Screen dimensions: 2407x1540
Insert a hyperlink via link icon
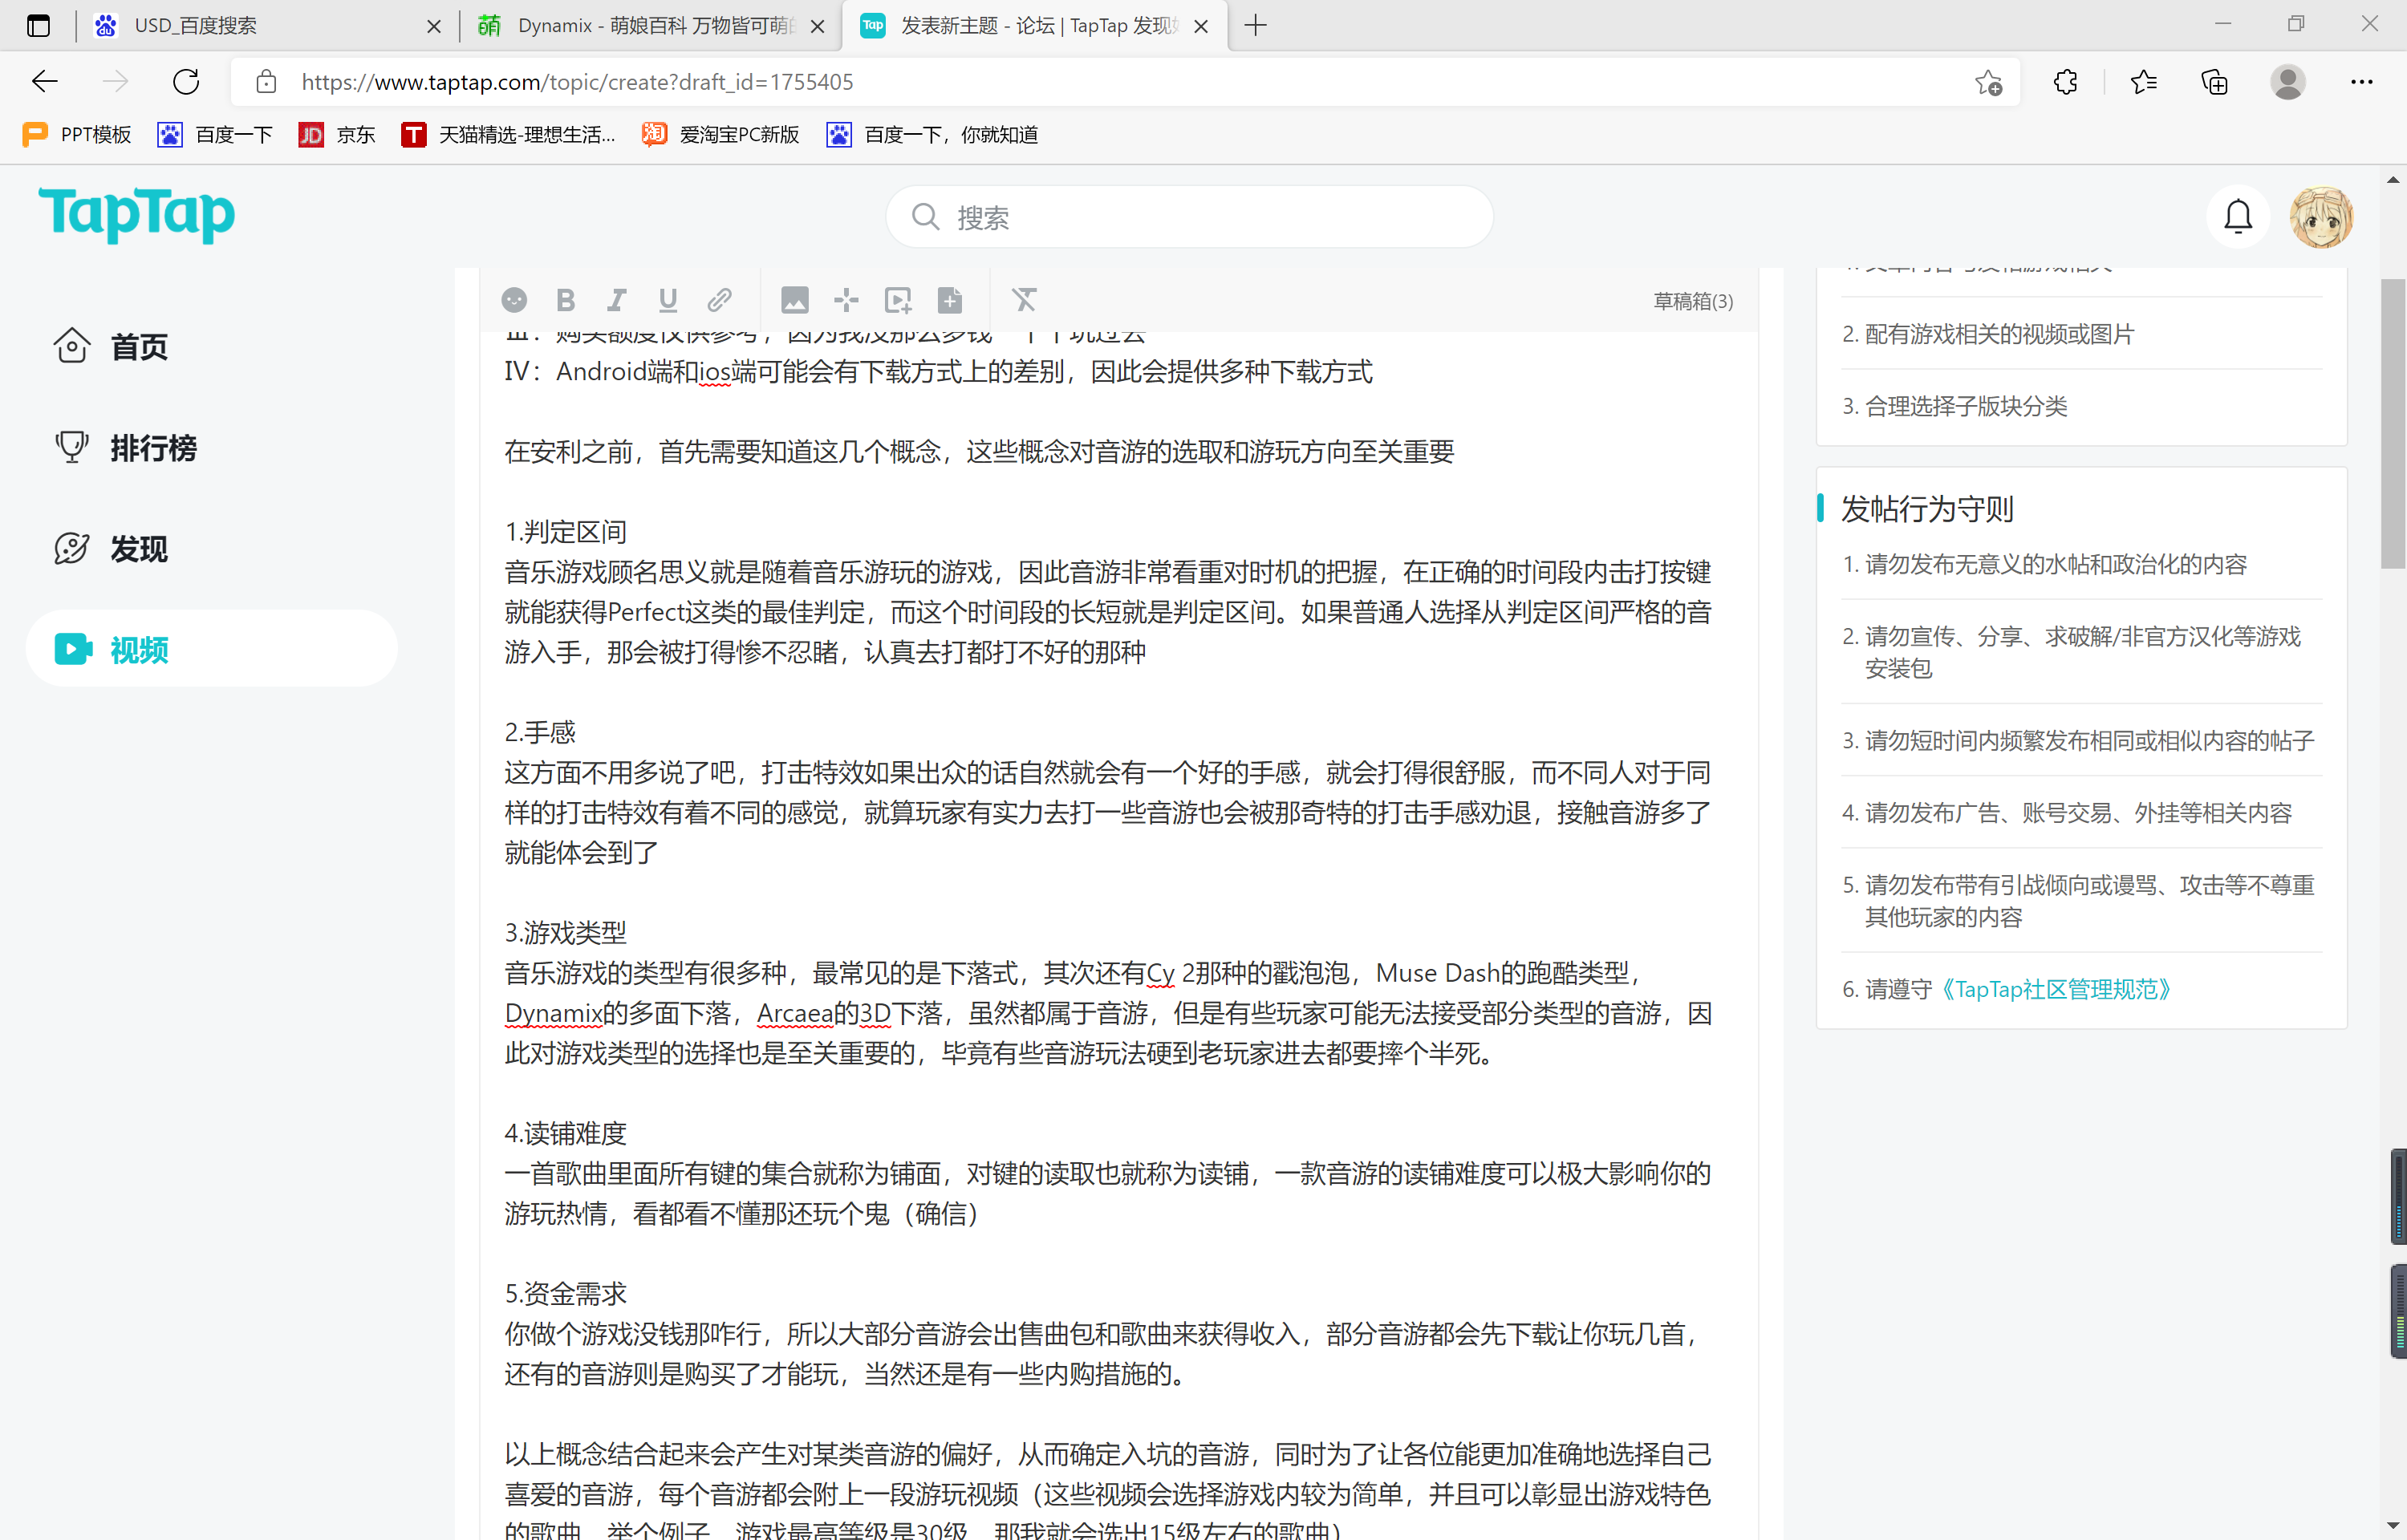coord(719,300)
